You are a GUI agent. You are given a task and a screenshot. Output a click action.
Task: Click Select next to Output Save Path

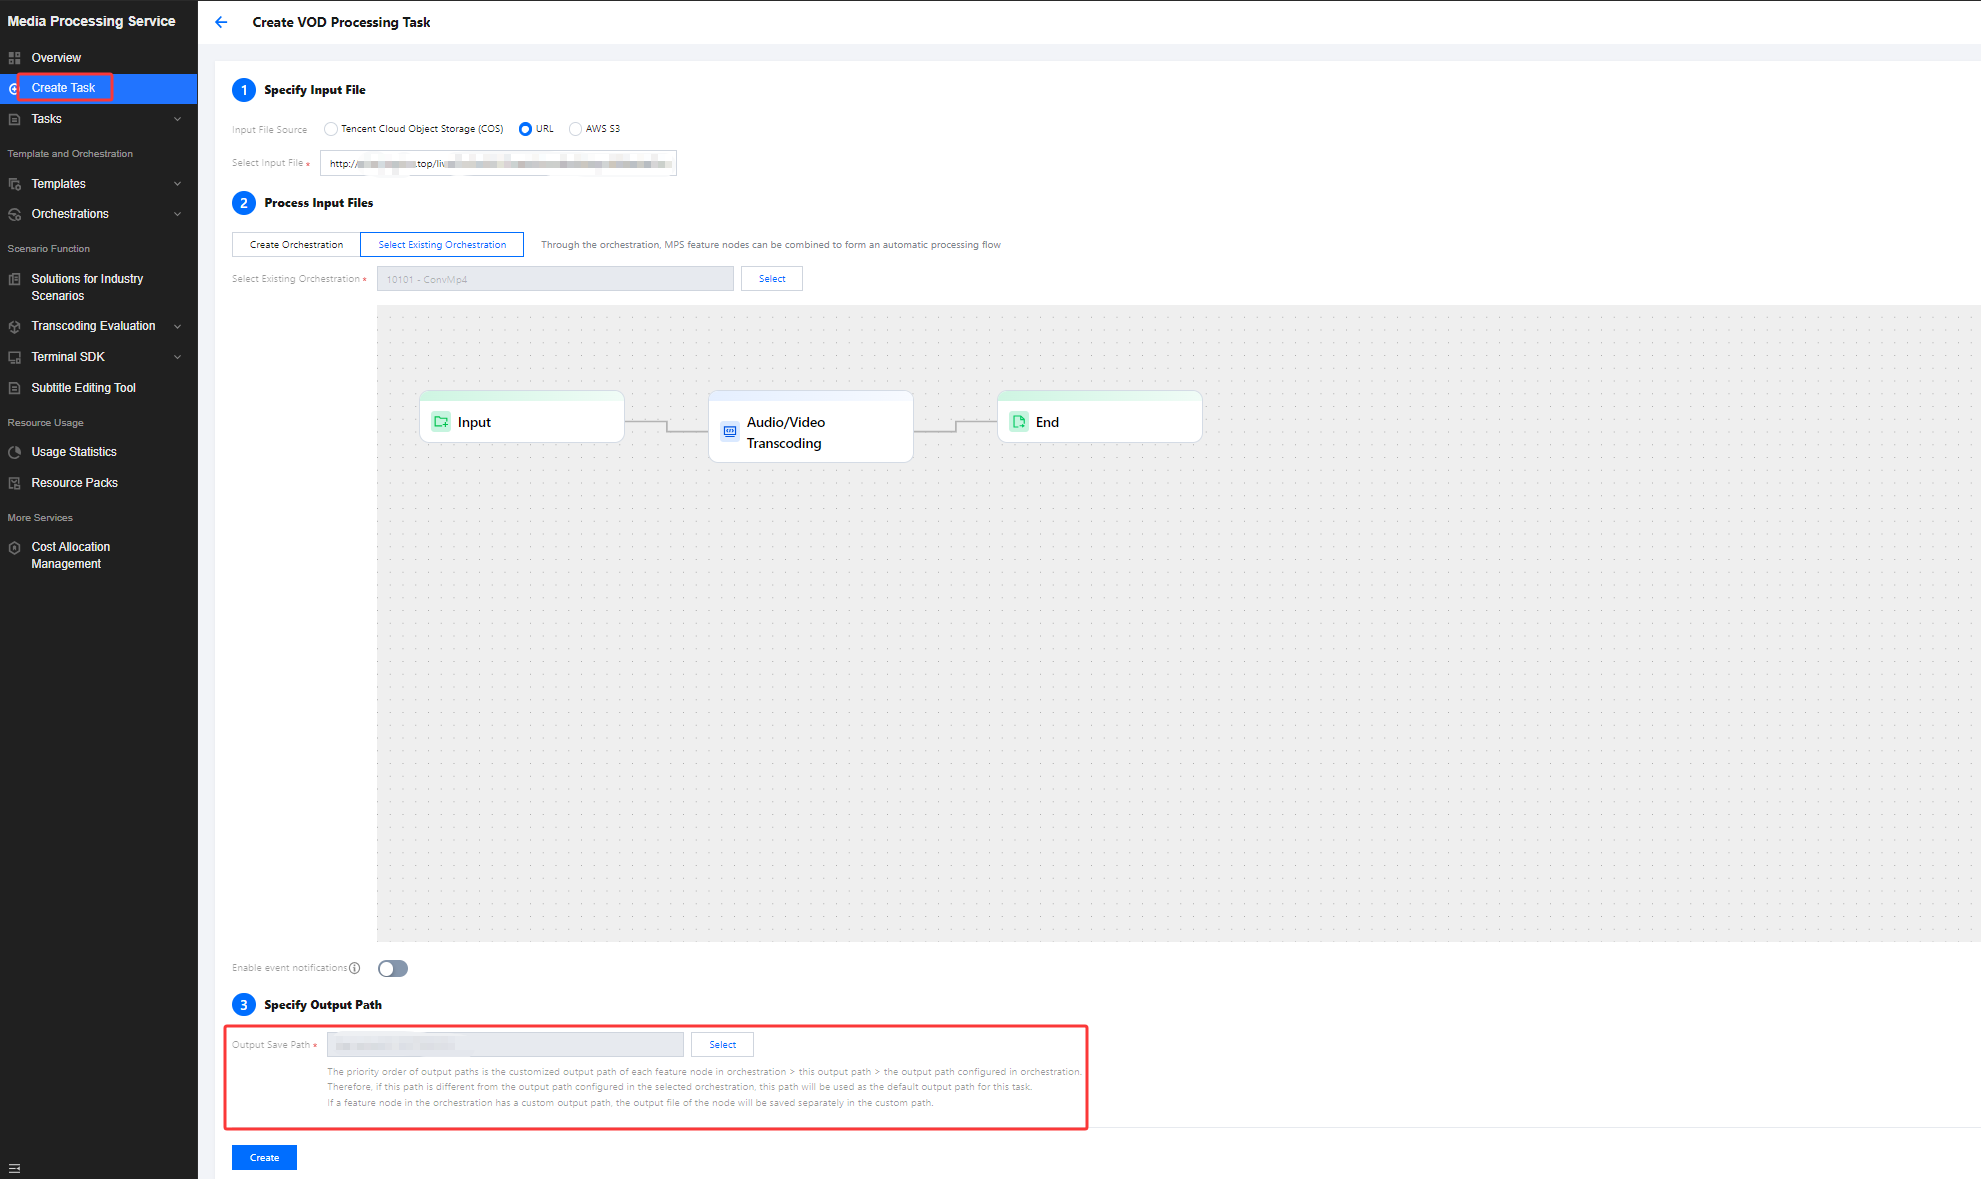click(x=722, y=1044)
